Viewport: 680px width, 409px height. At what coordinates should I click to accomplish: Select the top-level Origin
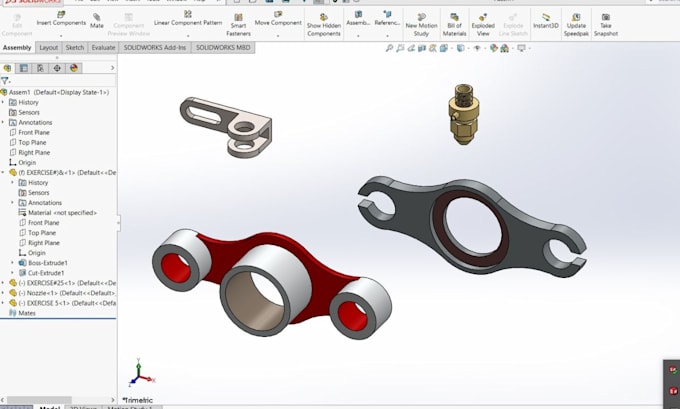23,163
